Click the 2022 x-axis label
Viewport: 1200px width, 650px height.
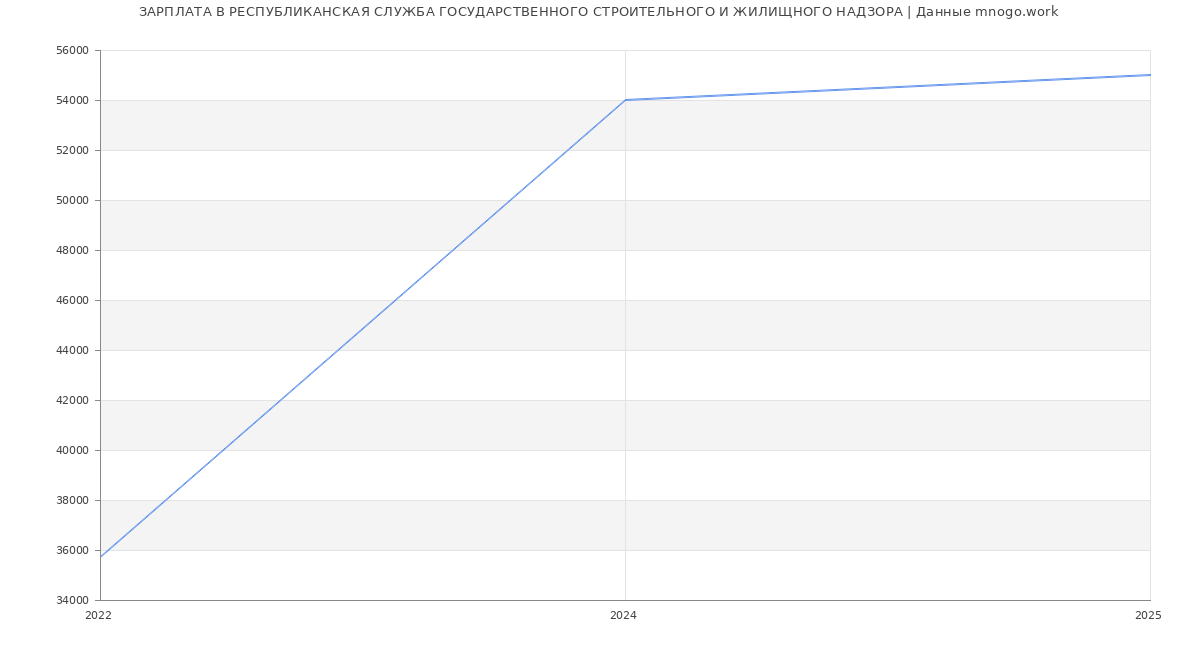click(99, 616)
